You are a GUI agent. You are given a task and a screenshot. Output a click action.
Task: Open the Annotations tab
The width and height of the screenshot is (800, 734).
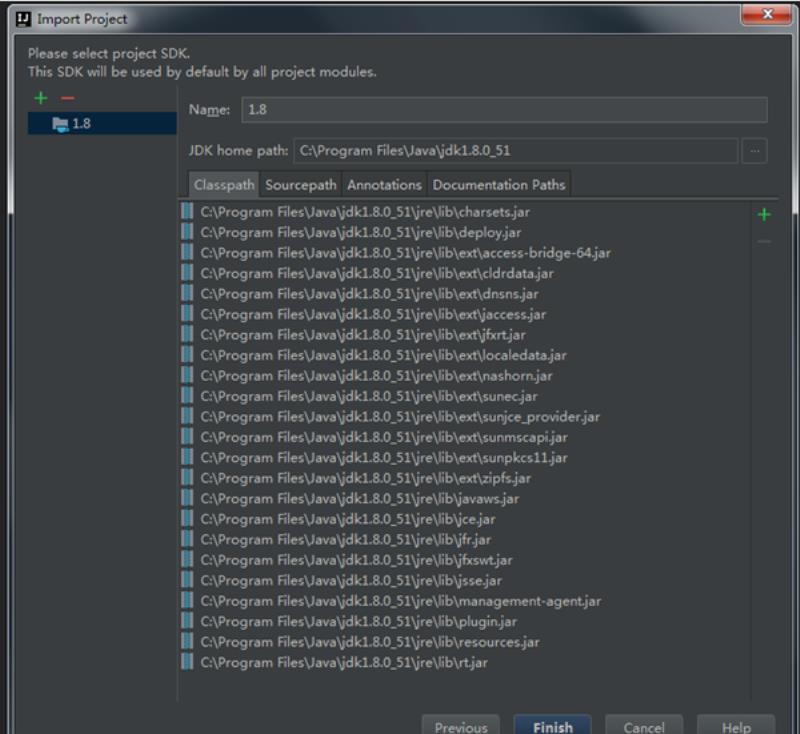[x=384, y=185]
